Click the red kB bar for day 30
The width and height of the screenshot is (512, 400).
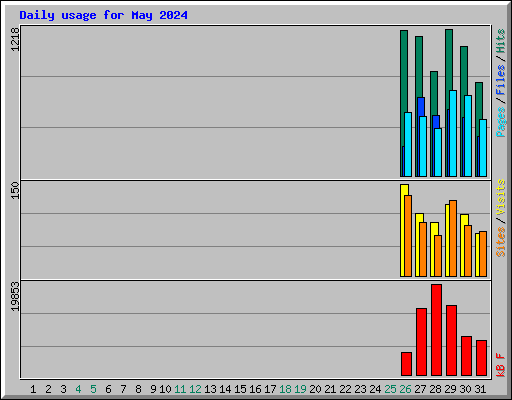coord(466,356)
